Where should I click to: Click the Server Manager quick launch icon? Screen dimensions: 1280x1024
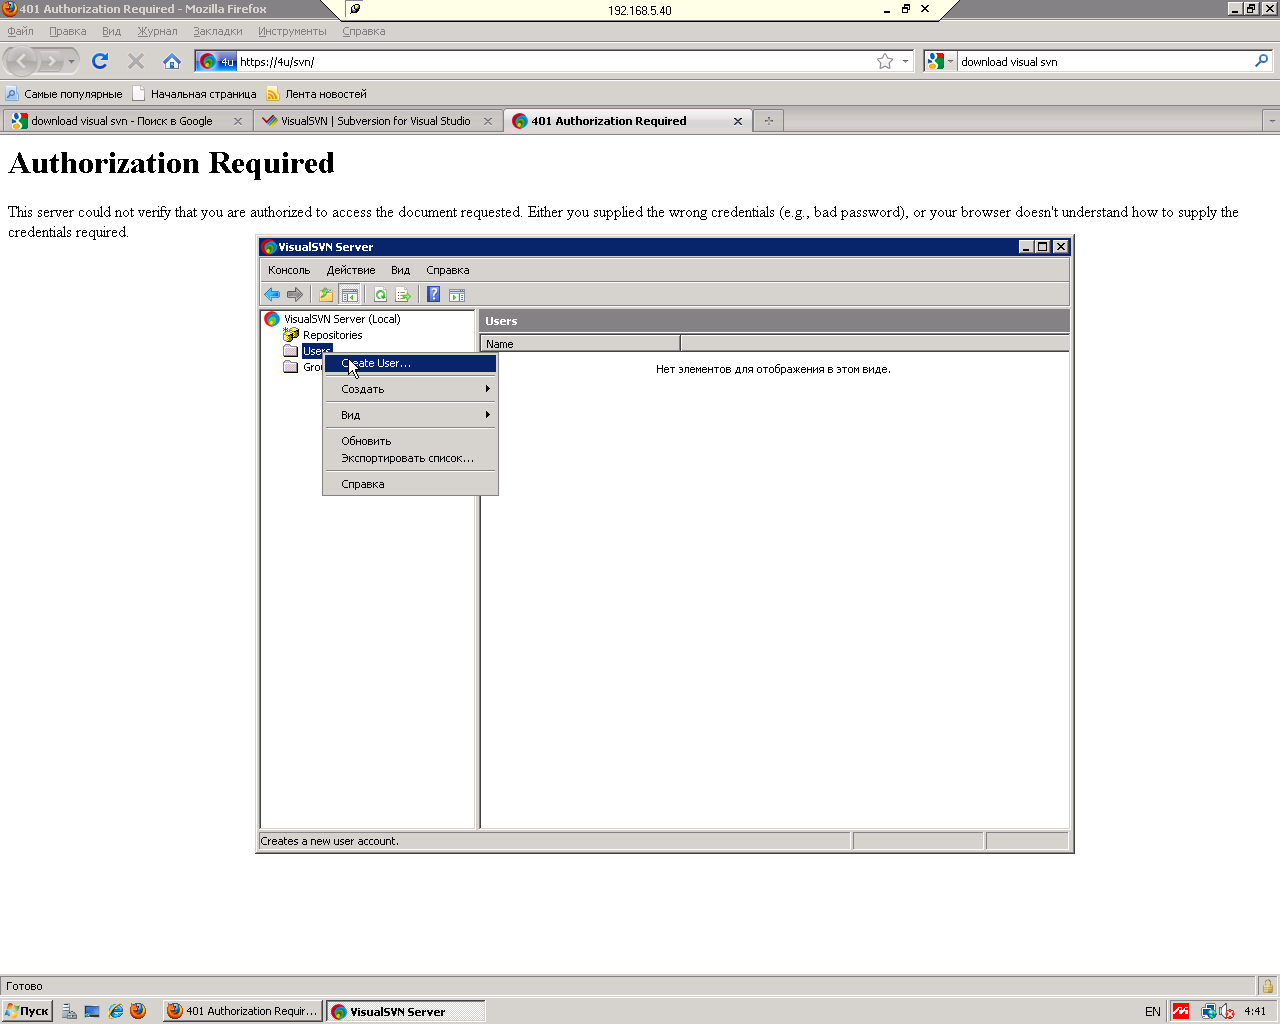coord(69,1011)
